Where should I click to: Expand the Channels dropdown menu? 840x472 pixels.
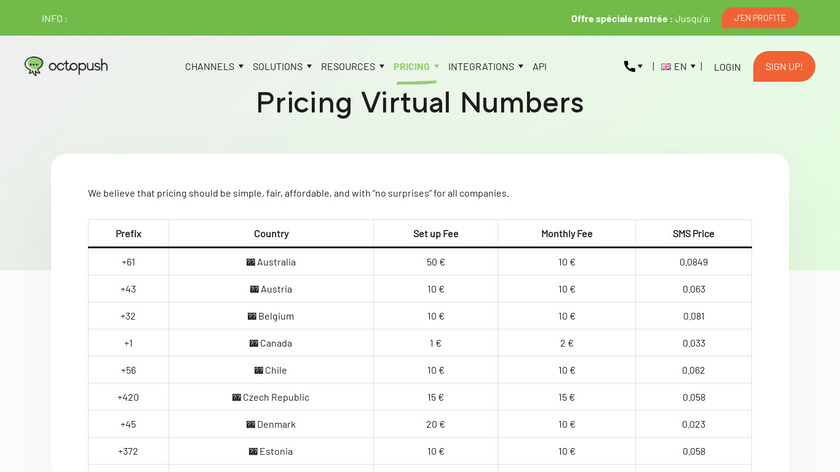(214, 67)
